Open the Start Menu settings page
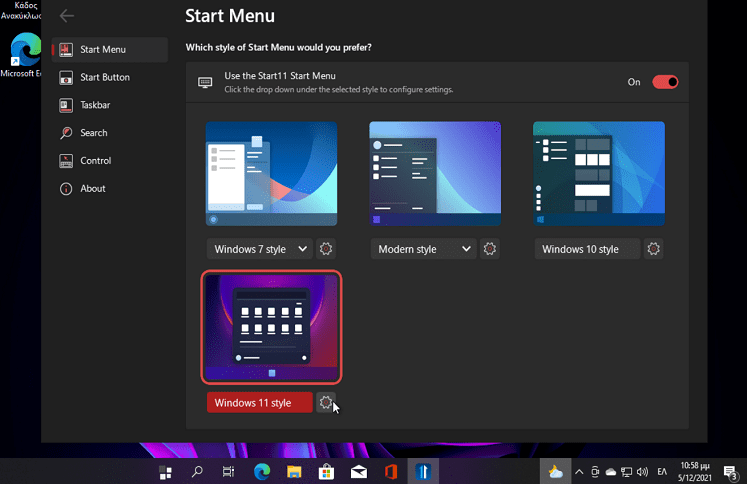Image resolution: width=747 pixels, height=484 pixels. click(110, 50)
